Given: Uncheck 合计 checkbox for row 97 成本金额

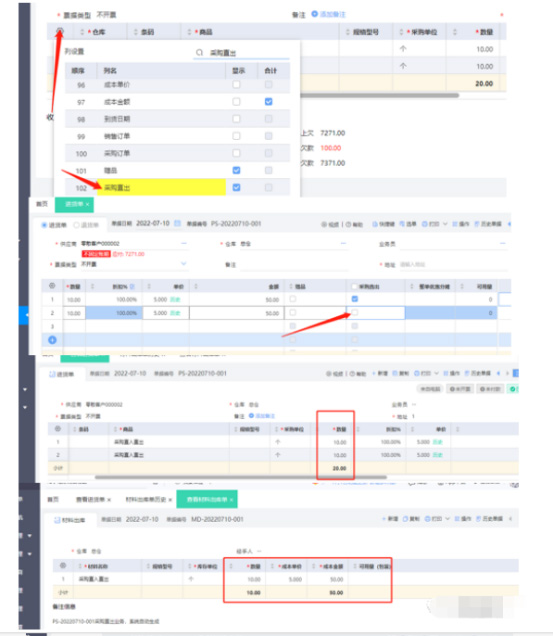Looking at the screenshot, I should 268,101.
